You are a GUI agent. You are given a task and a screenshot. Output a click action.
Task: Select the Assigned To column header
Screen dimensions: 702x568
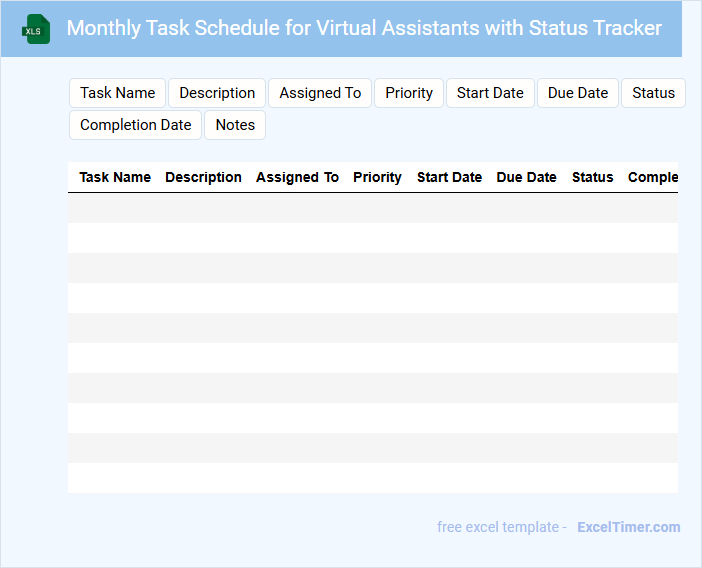pyautogui.click(x=297, y=177)
